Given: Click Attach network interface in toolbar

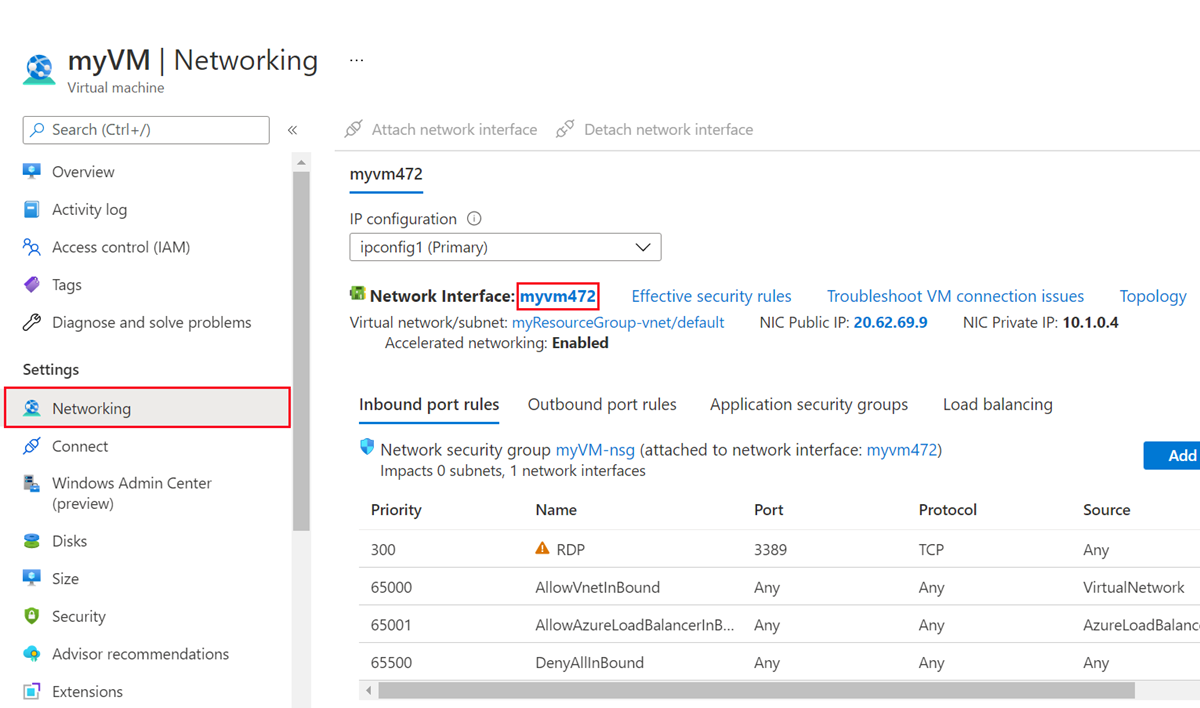Looking at the screenshot, I should tap(441, 130).
